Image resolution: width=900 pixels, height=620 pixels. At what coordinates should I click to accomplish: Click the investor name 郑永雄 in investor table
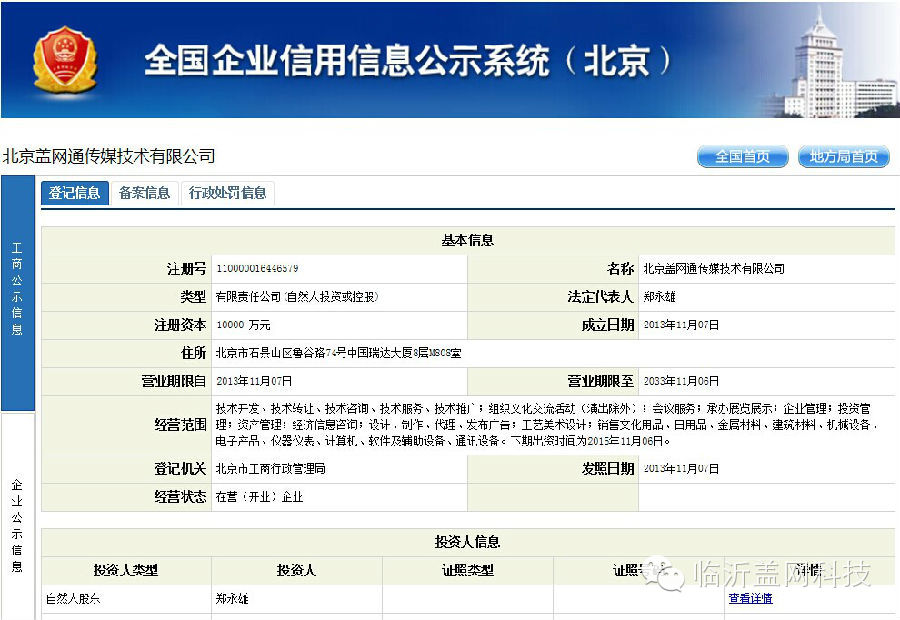click(x=232, y=599)
